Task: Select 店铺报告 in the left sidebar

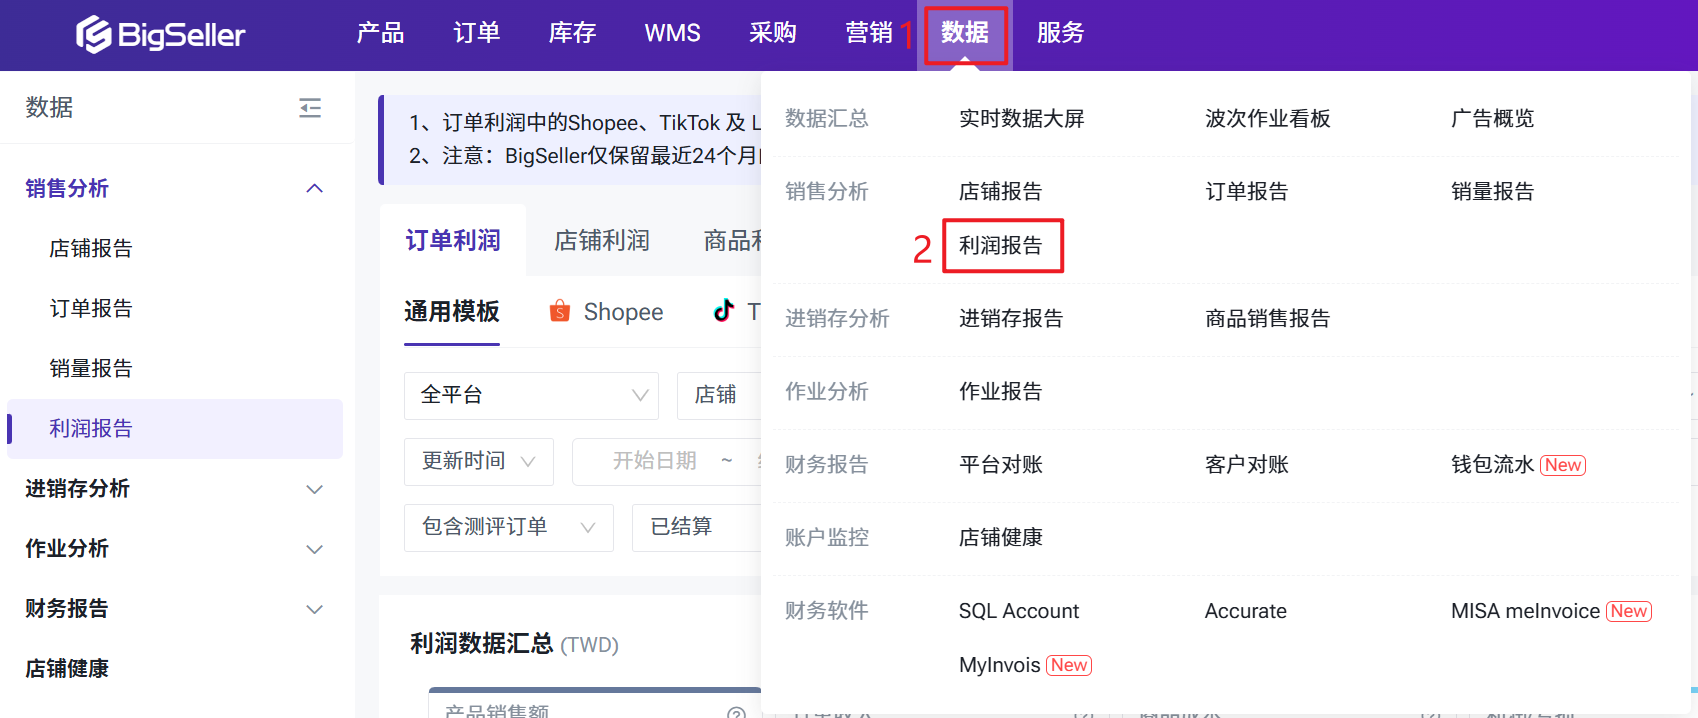Action: [x=91, y=249]
